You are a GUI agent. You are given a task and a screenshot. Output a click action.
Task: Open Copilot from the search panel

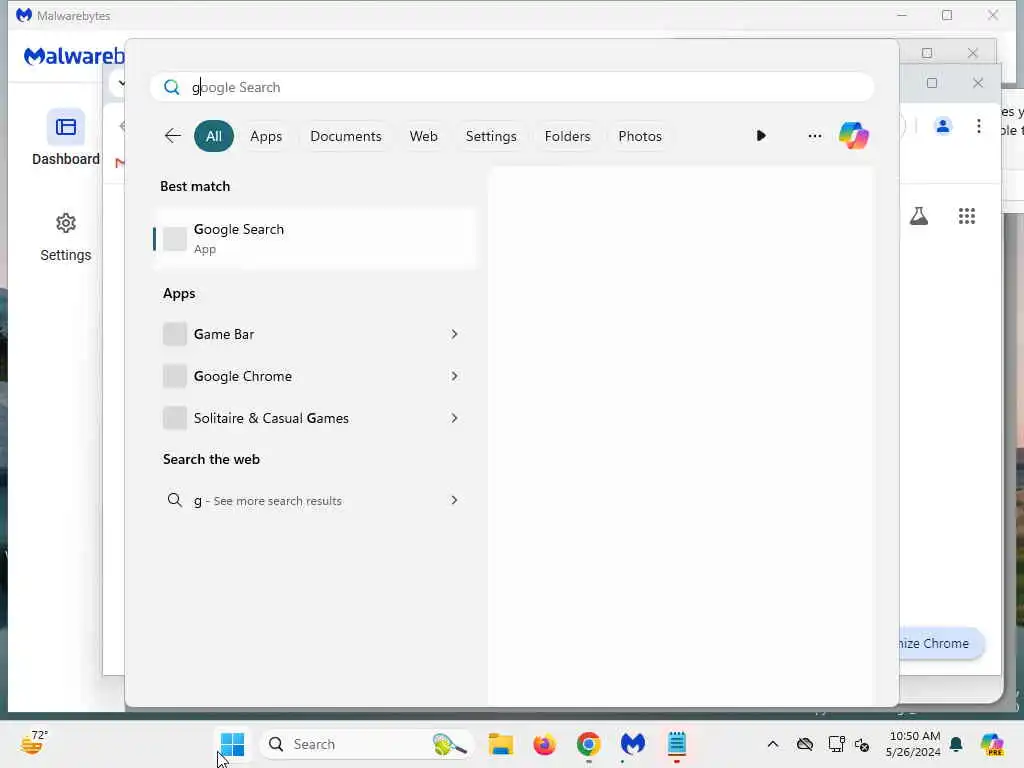tap(854, 136)
